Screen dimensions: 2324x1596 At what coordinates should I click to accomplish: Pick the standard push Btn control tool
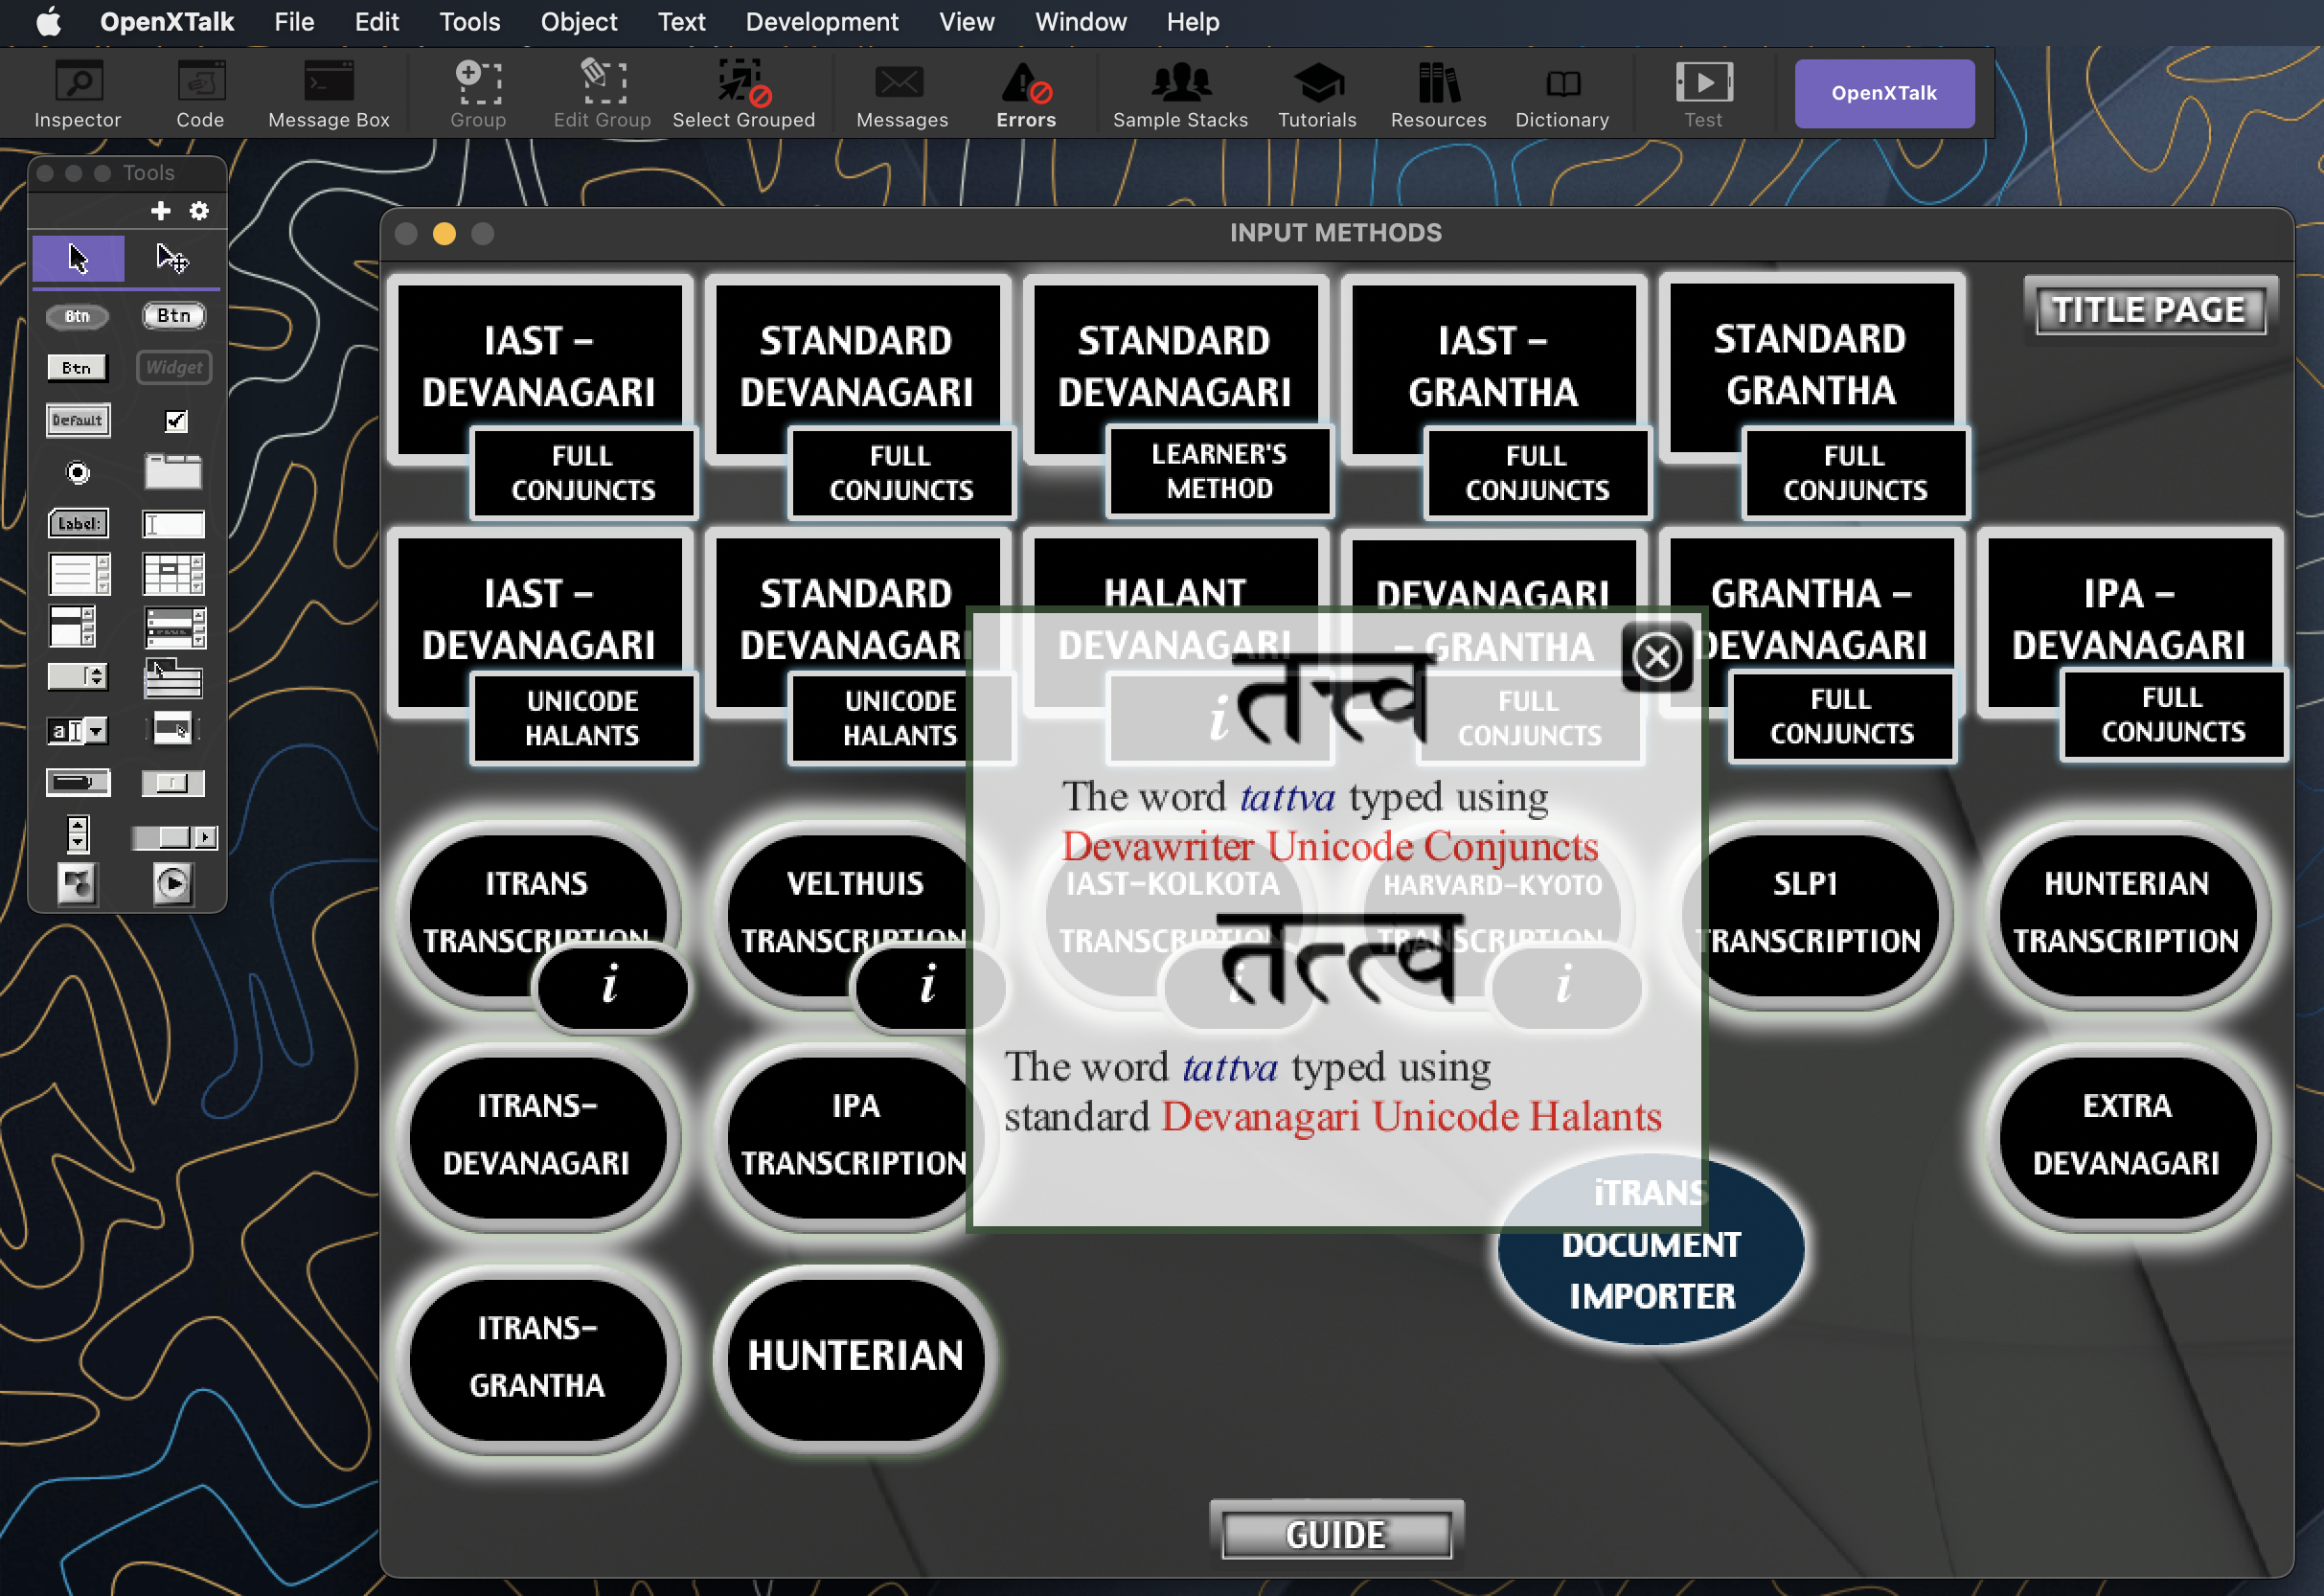[x=173, y=316]
